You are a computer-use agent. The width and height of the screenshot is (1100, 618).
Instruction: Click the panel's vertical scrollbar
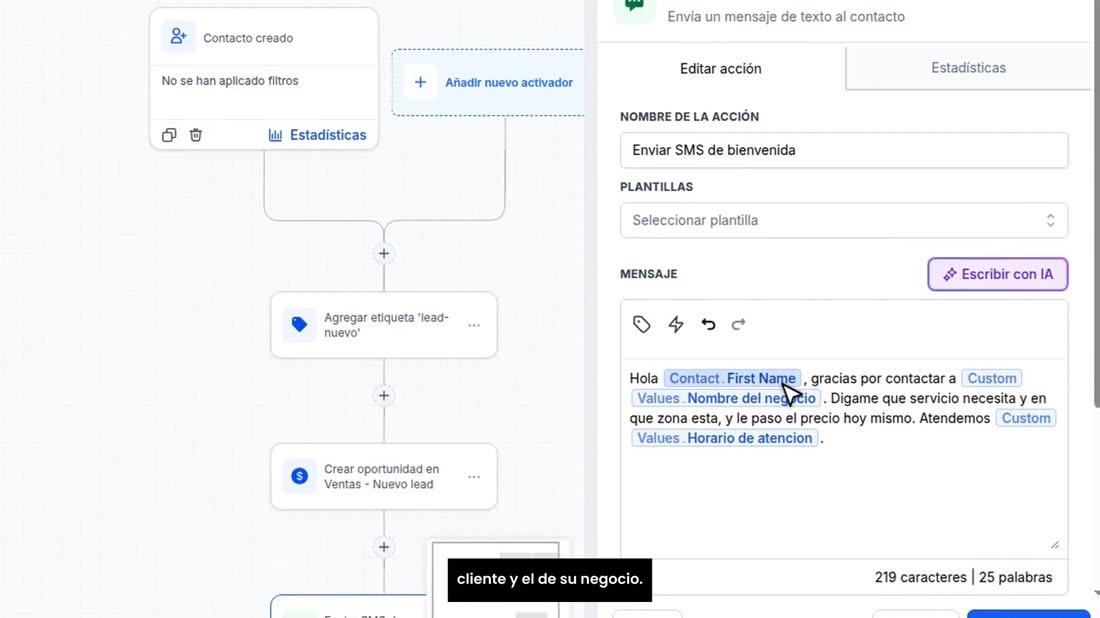[1096, 203]
